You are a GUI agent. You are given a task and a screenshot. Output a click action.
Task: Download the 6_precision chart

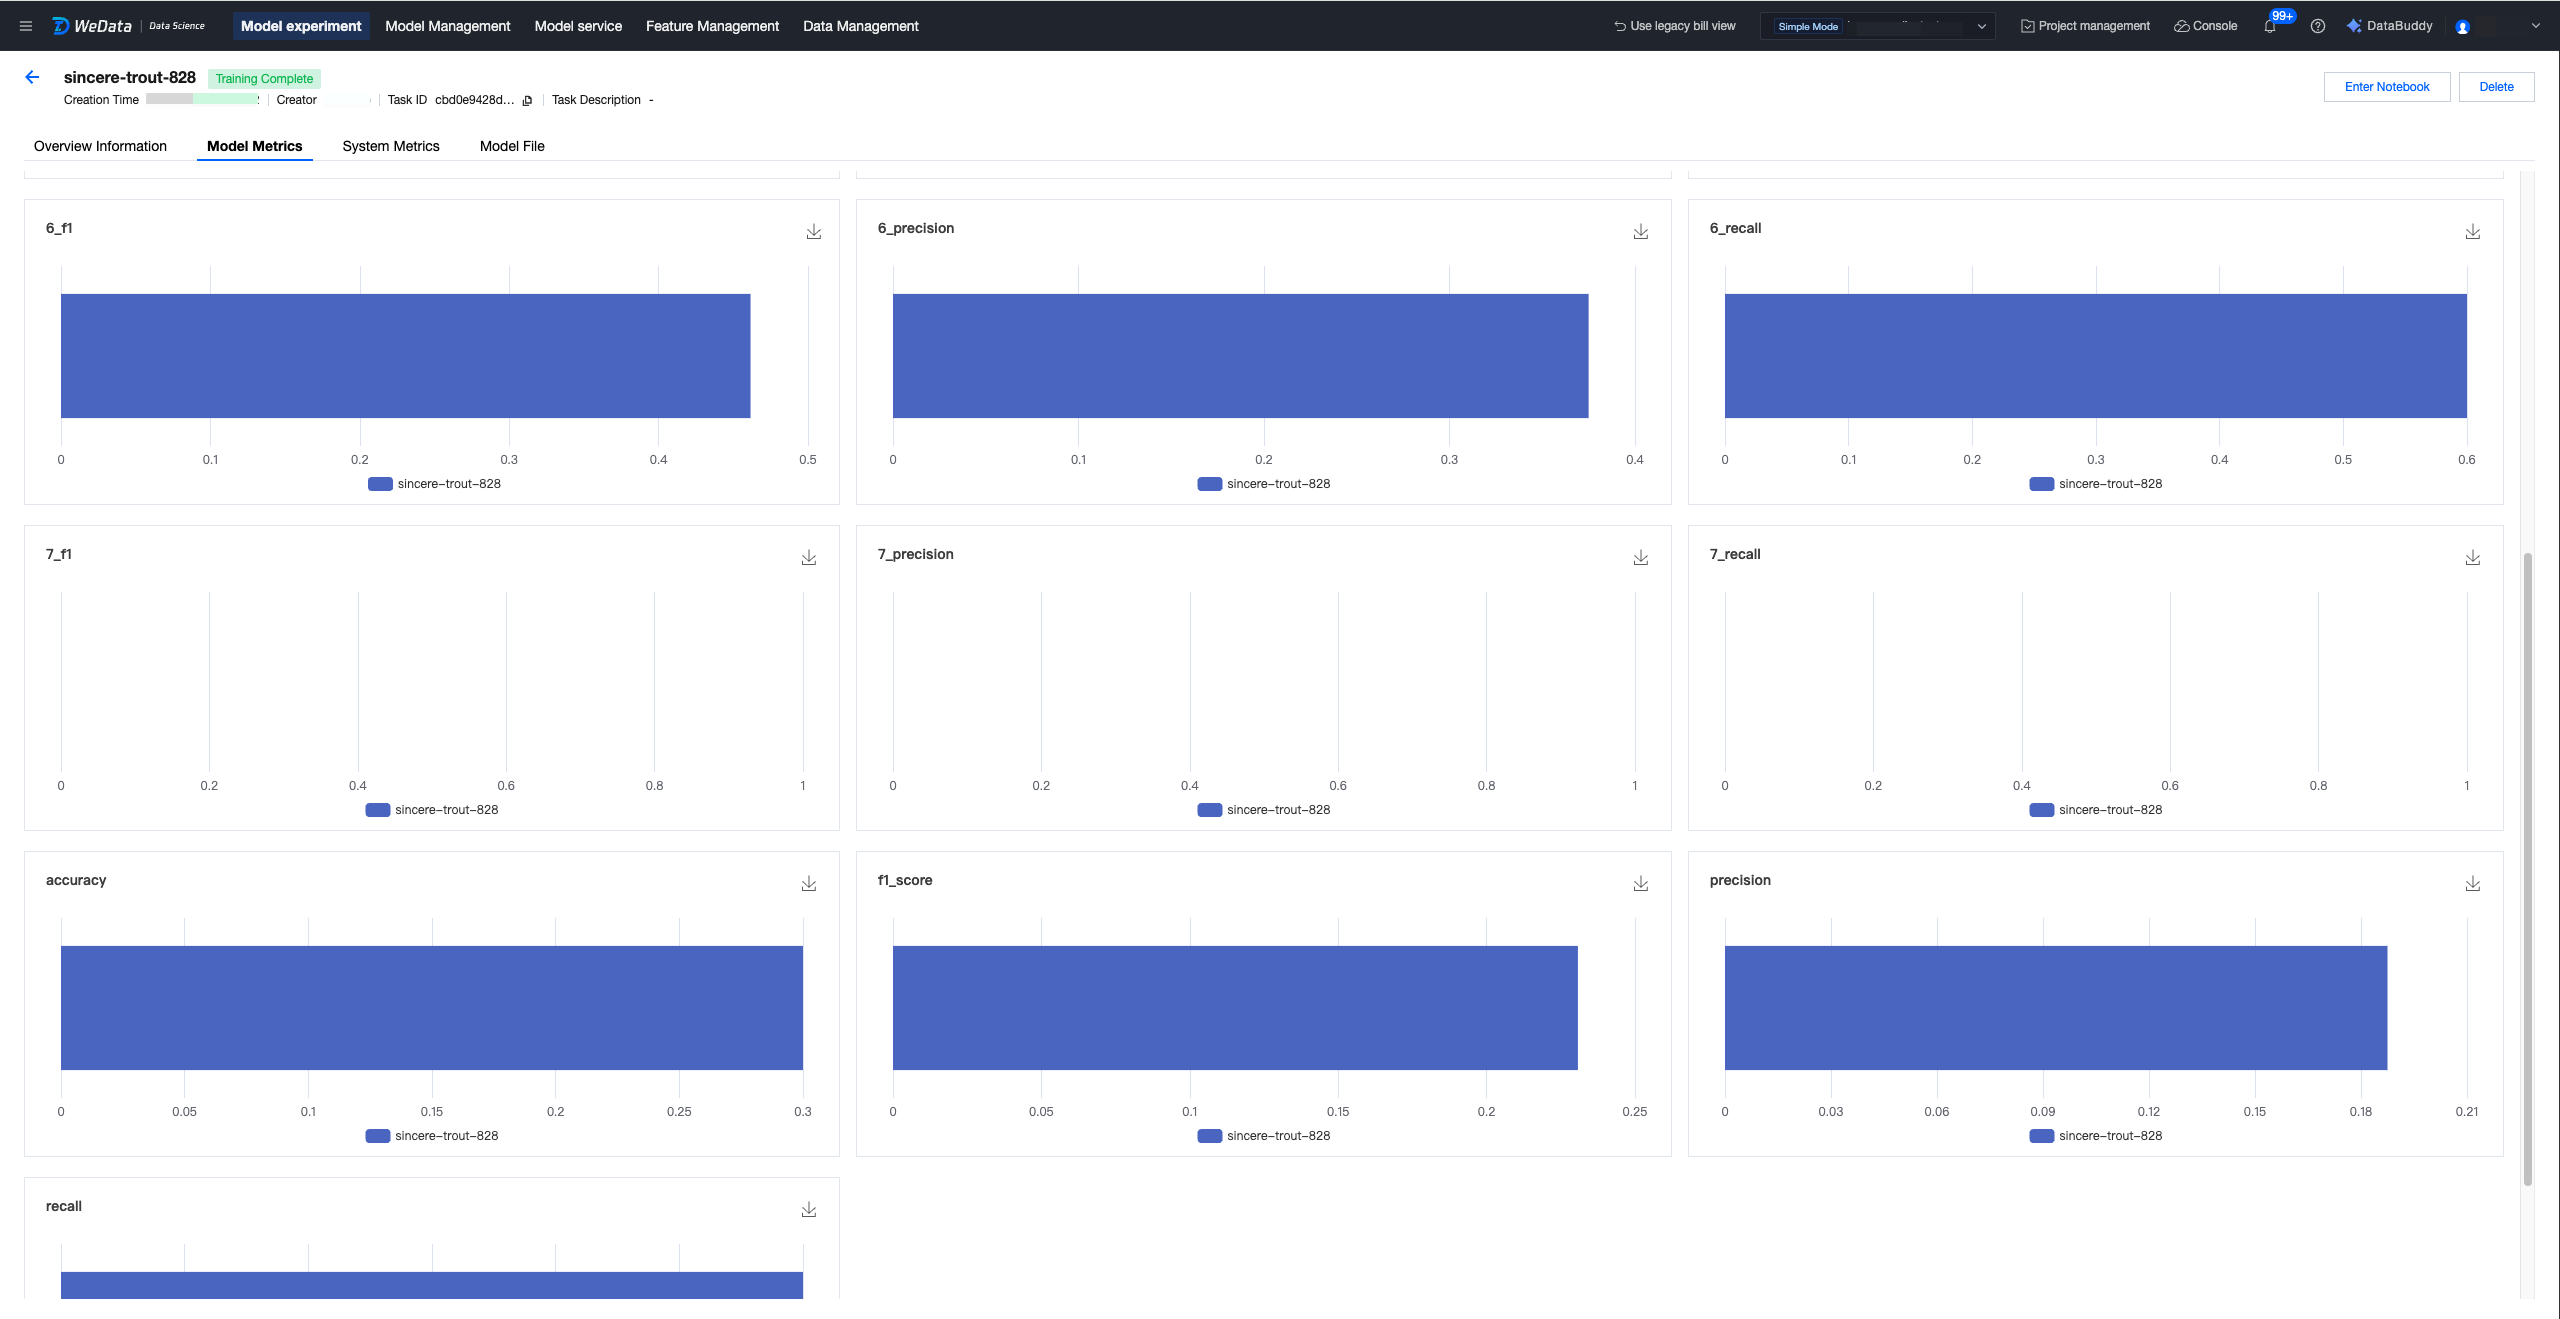click(1641, 232)
